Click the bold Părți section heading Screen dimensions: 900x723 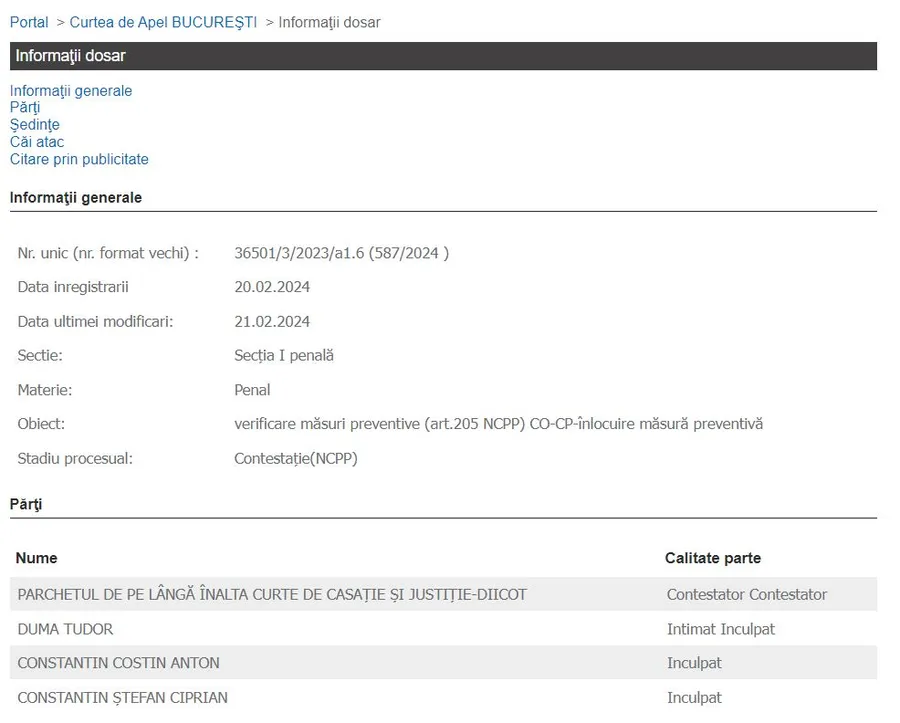click(26, 505)
